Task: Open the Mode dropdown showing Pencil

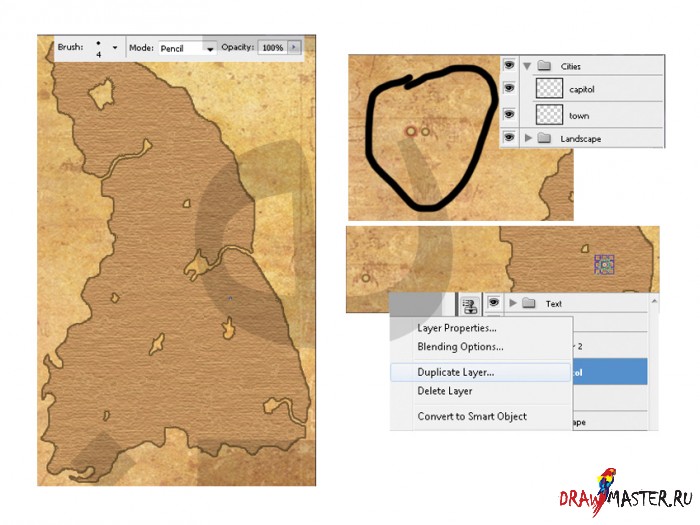Action: 188,48
